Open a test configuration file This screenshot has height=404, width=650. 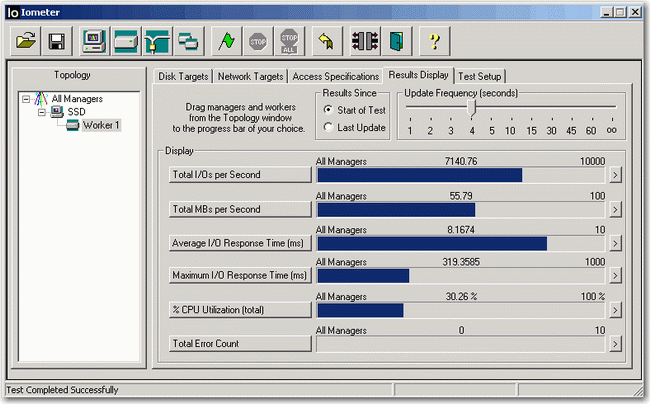(x=25, y=41)
